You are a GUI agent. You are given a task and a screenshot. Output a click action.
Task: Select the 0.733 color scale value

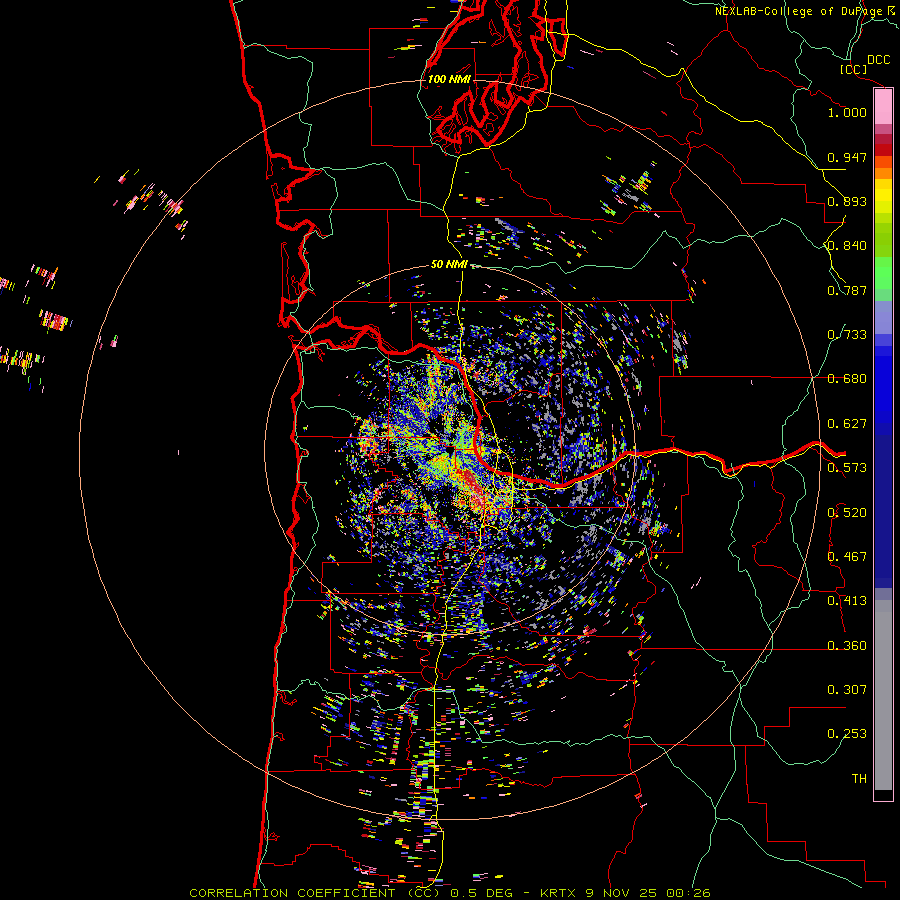click(847, 335)
